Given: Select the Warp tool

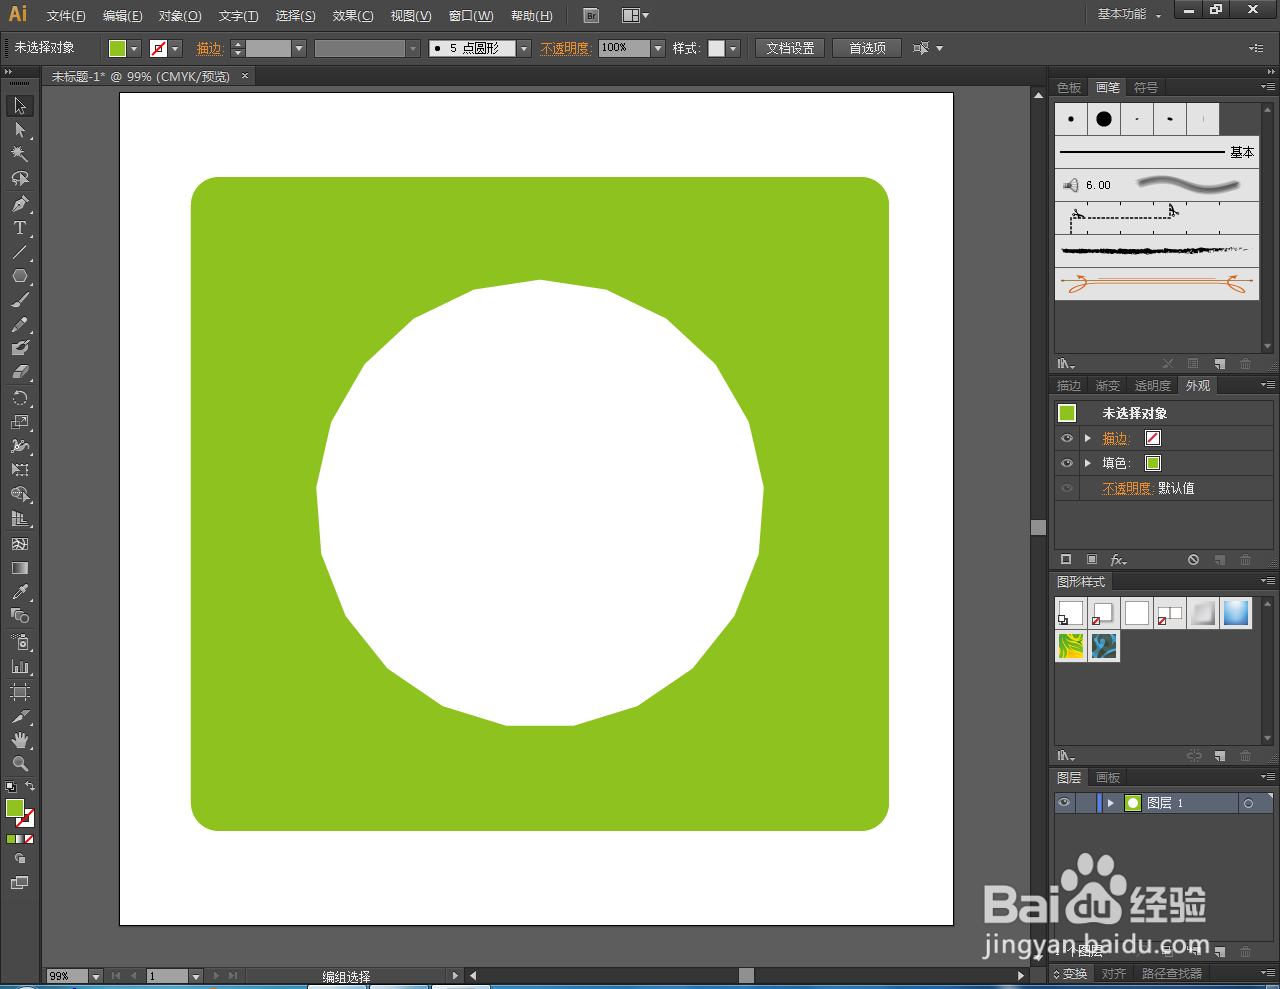Looking at the screenshot, I should [20, 446].
